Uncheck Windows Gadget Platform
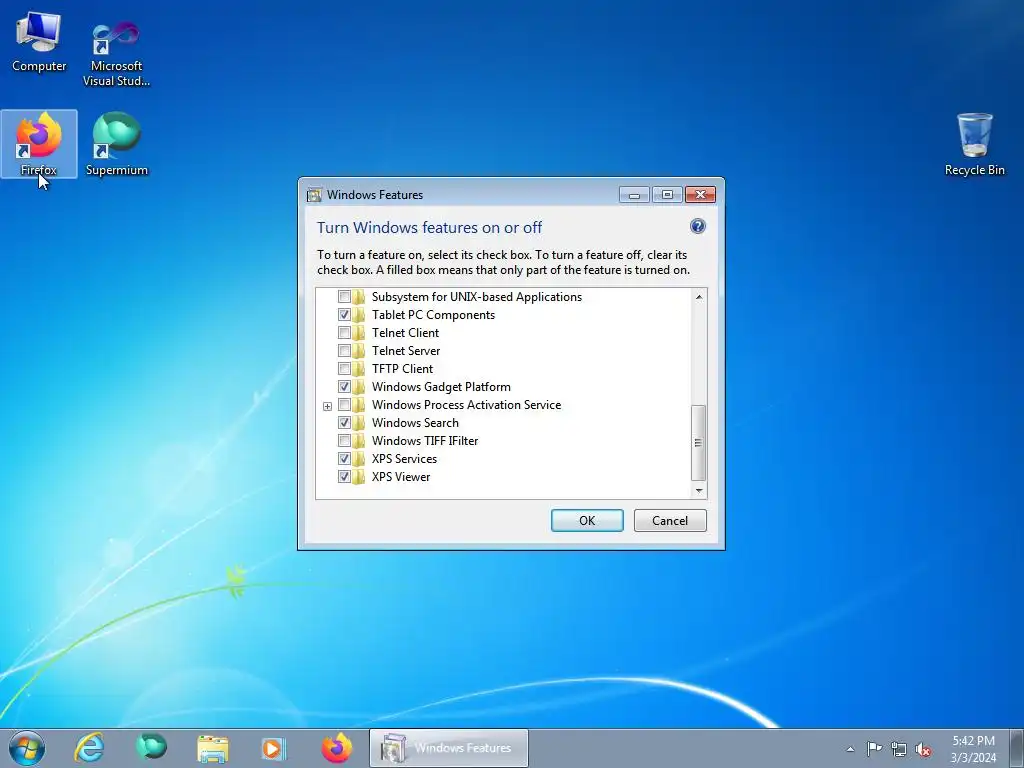 click(x=344, y=387)
